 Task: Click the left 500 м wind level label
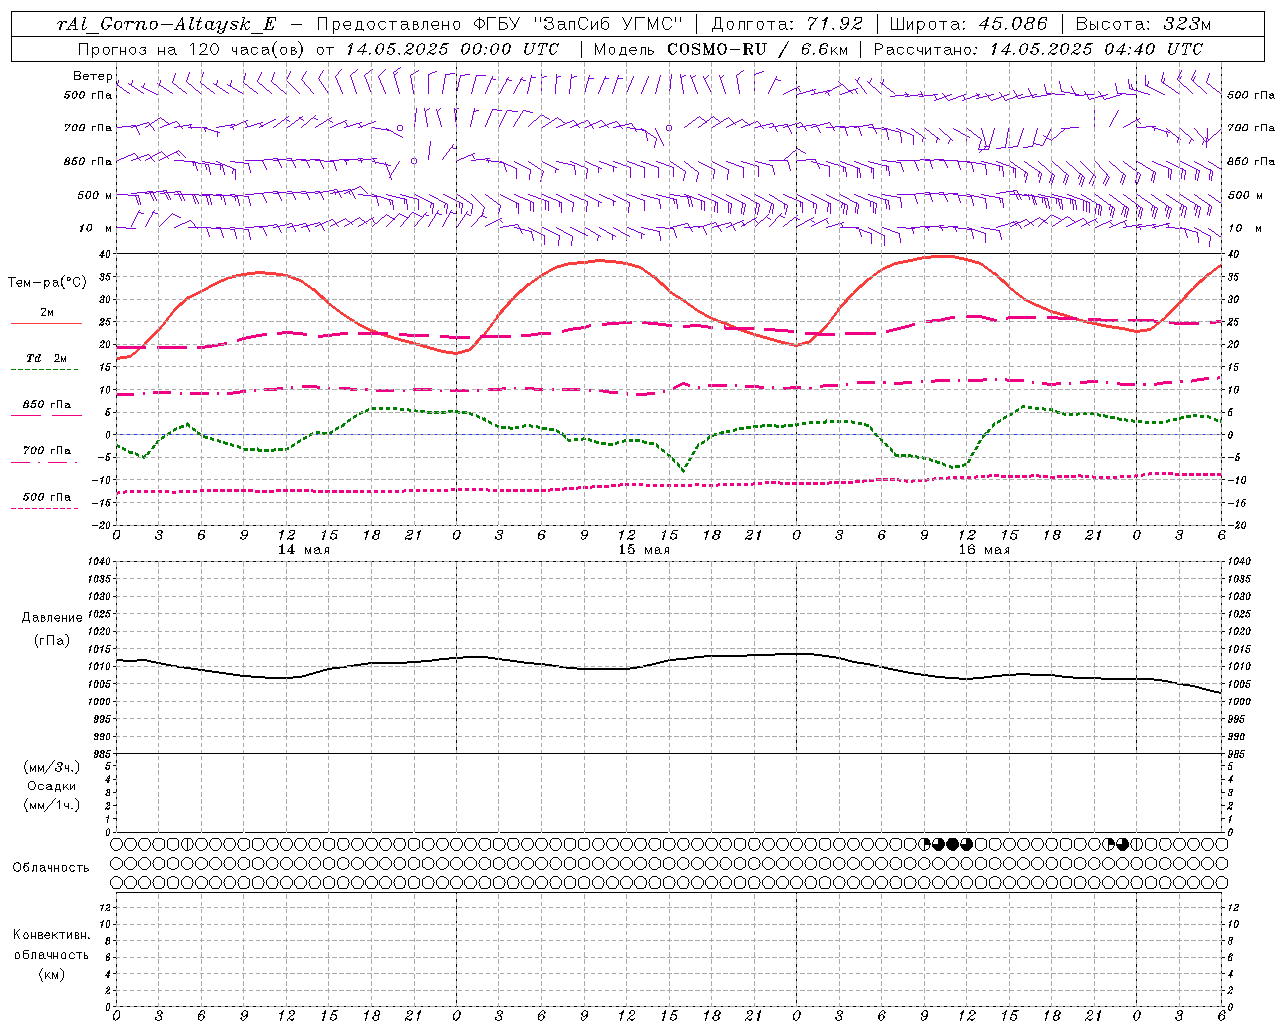point(94,195)
